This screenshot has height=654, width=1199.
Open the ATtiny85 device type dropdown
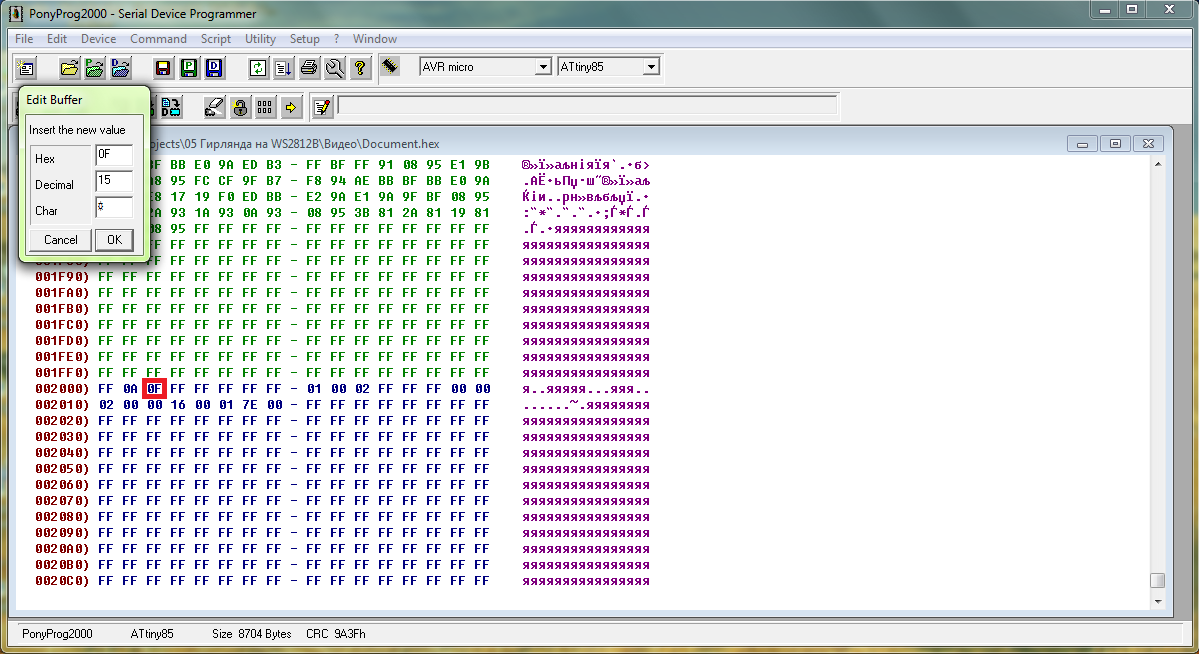[651, 67]
